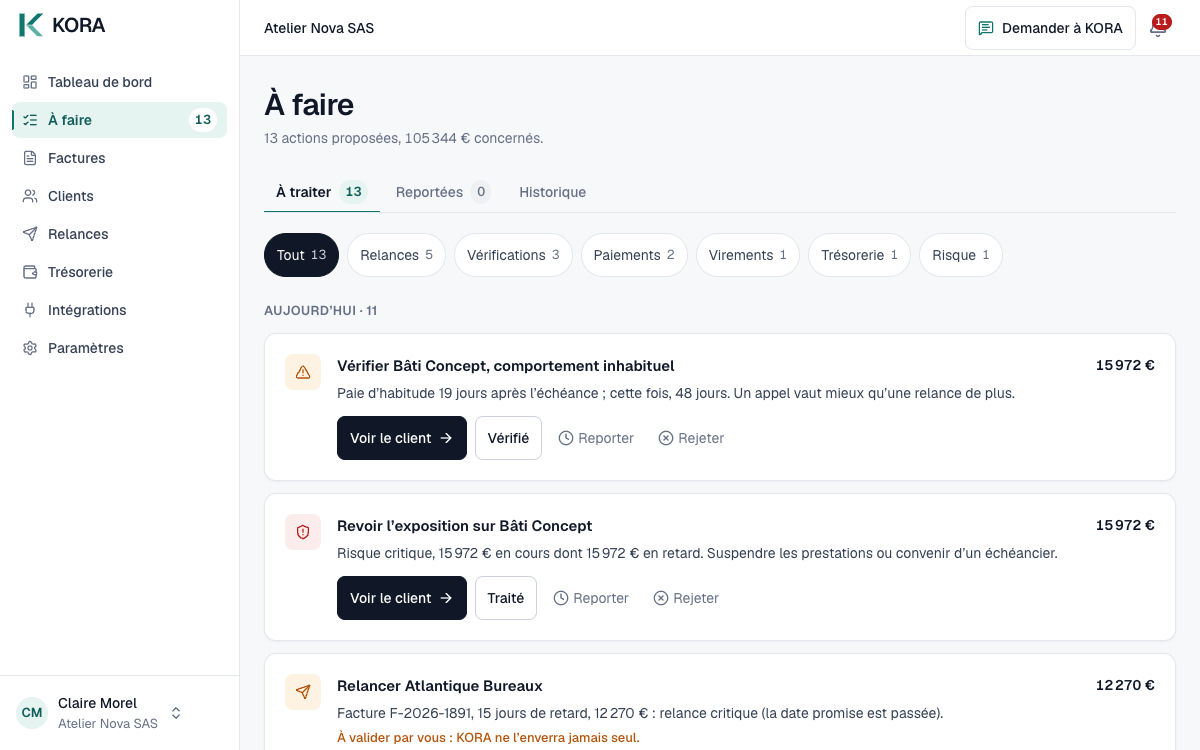Click Revoir l'exposition sur Bâti Concept title
This screenshot has width=1200, height=750.
[x=465, y=526]
